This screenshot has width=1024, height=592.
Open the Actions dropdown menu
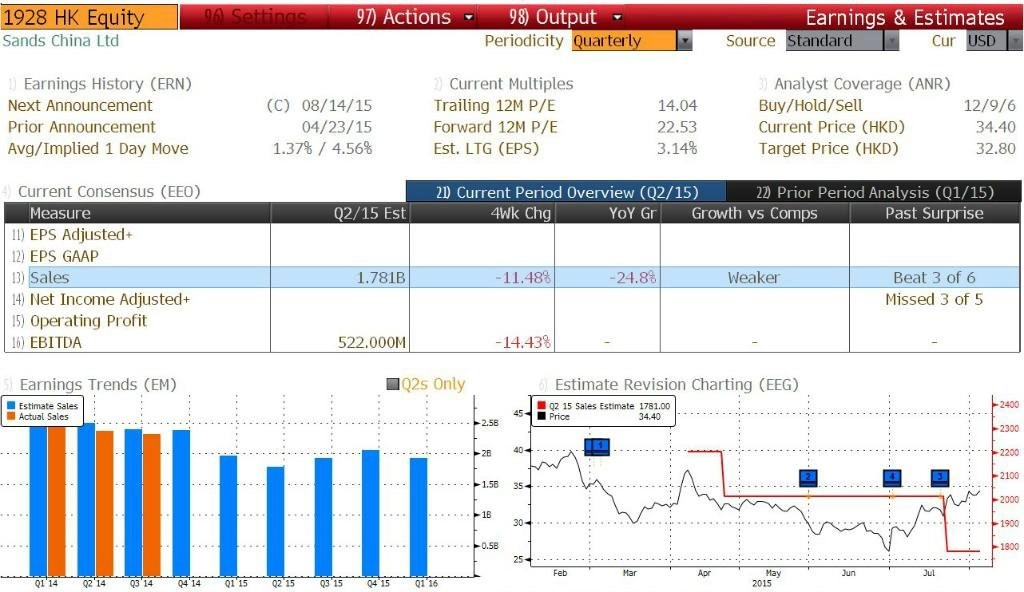click(x=415, y=17)
